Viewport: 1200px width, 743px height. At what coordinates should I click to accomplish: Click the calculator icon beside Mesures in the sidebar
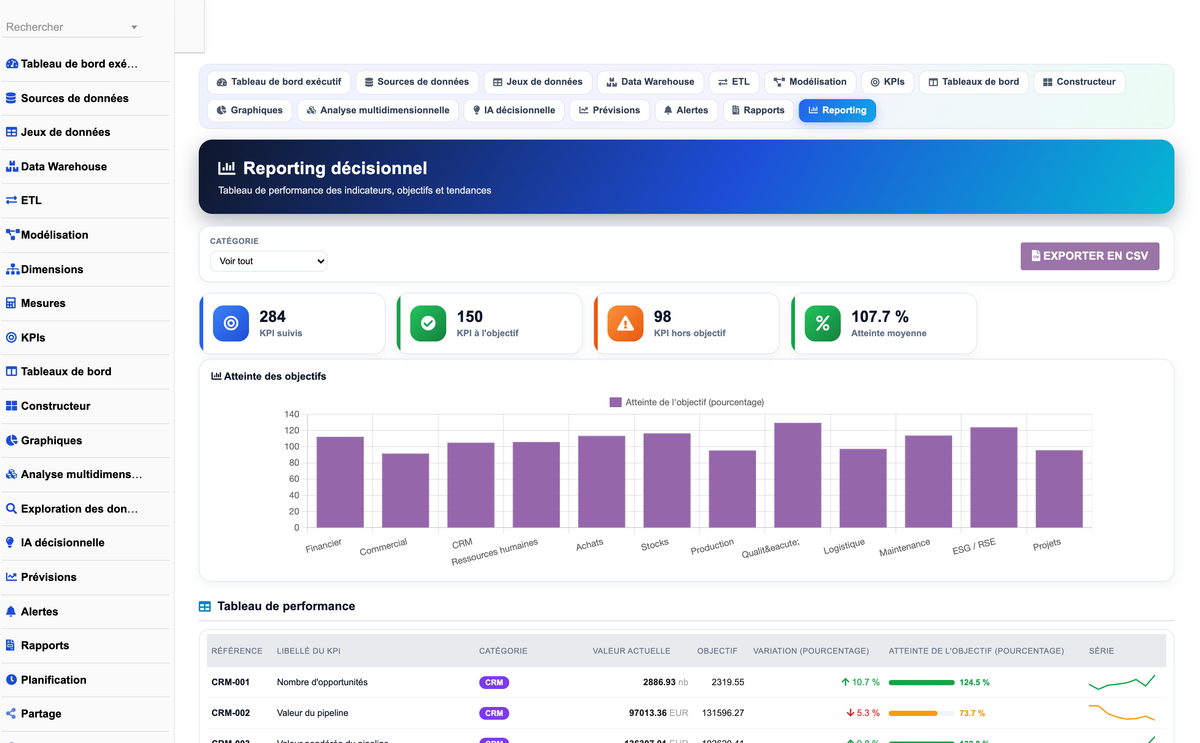click(x=12, y=303)
